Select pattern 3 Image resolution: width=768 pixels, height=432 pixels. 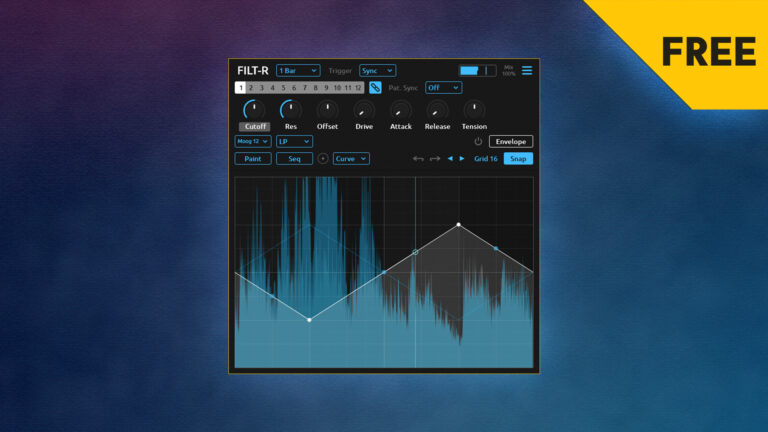tap(262, 88)
